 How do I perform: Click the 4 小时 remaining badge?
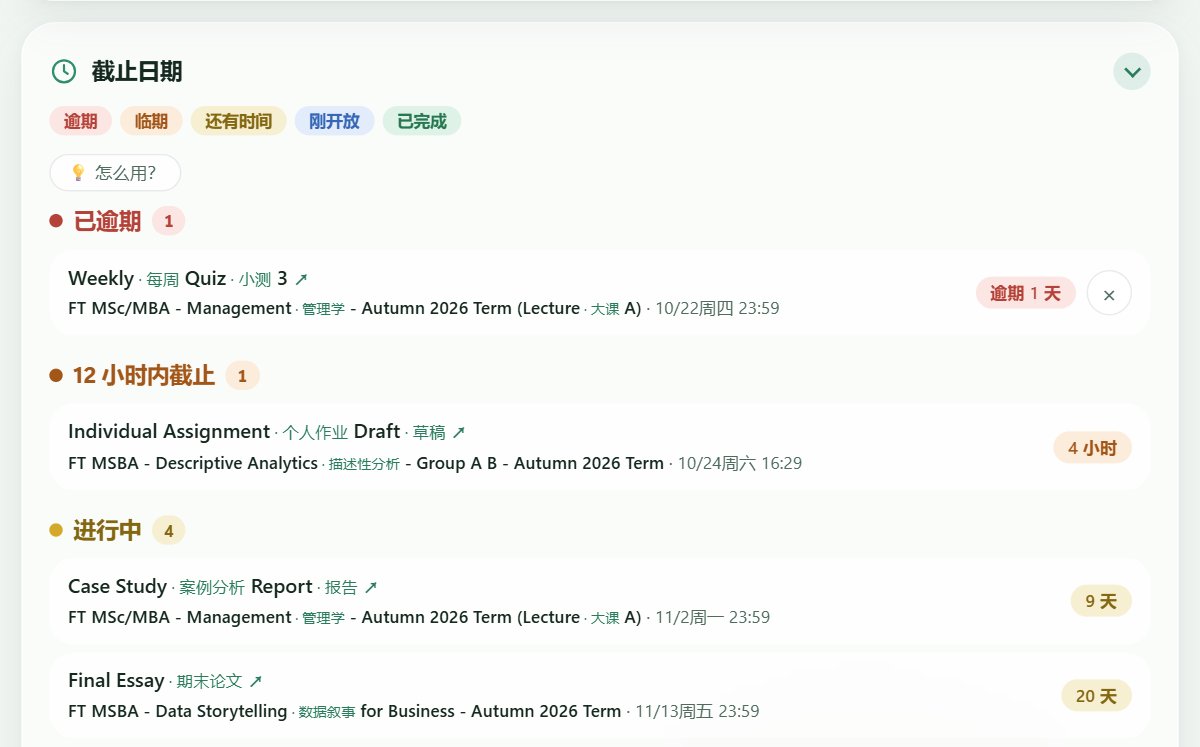coord(1092,448)
